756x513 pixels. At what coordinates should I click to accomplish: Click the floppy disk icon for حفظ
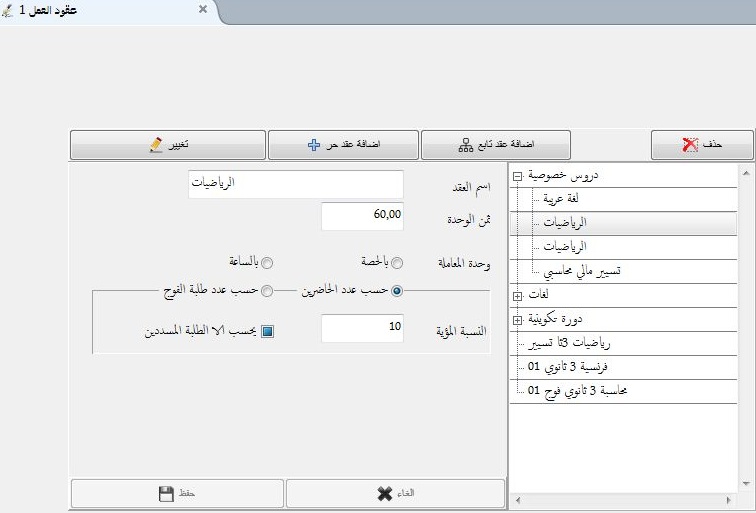(x=166, y=494)
